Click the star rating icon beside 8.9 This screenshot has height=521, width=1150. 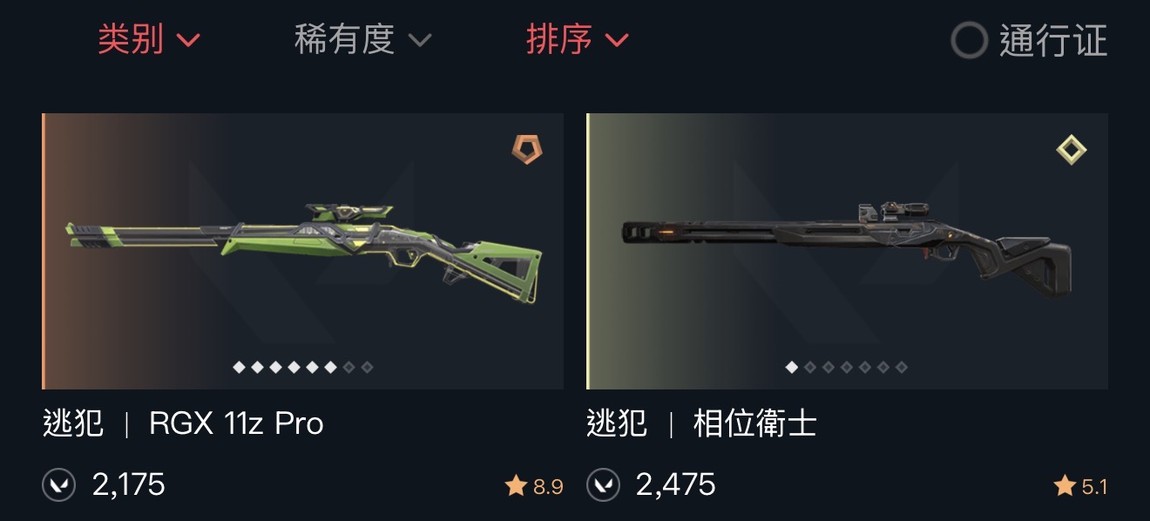pyautogui.click(x=516, y=485)
